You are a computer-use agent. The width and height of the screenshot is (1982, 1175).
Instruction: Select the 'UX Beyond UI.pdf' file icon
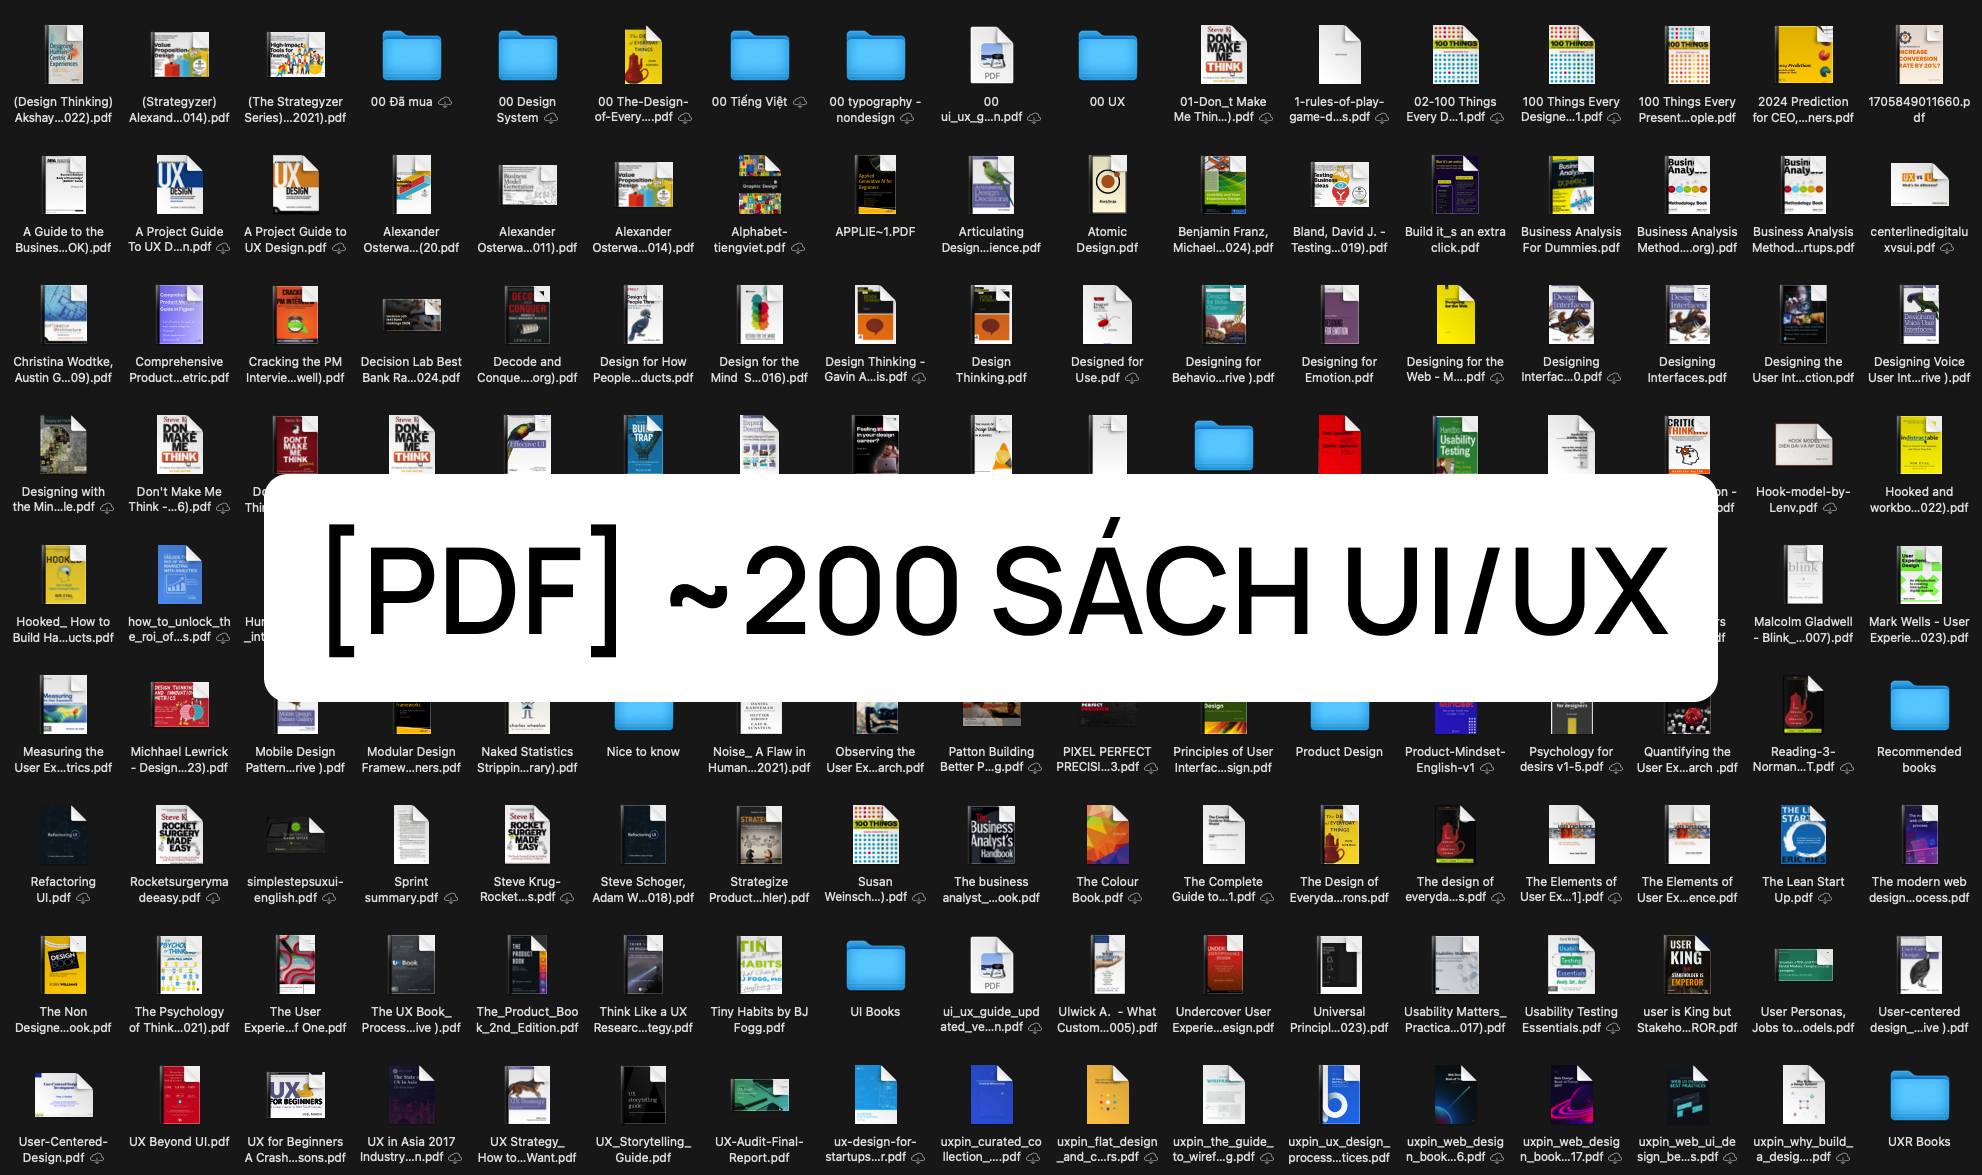180,1095
